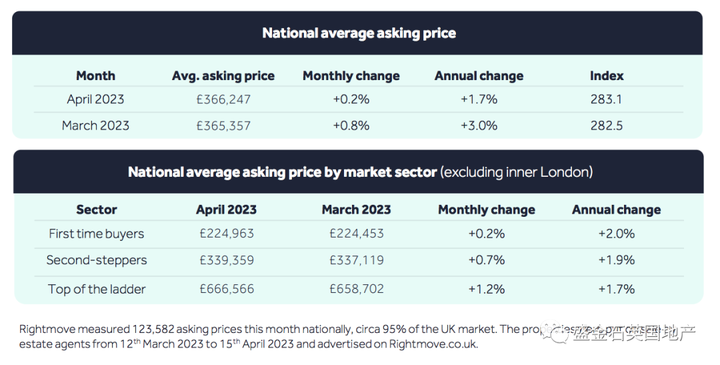Open the Rightmove.co.uk link text

[433, 344]
